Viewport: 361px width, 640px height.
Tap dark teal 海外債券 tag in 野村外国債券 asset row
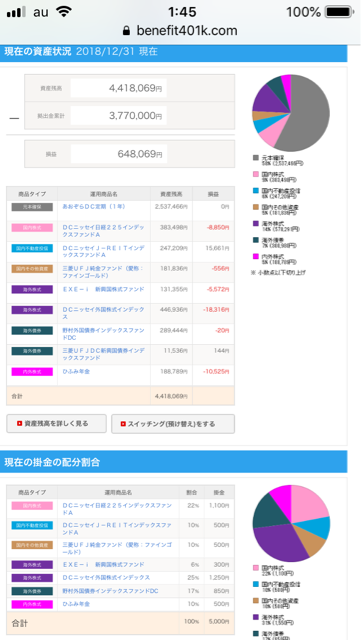pos(32,330)
